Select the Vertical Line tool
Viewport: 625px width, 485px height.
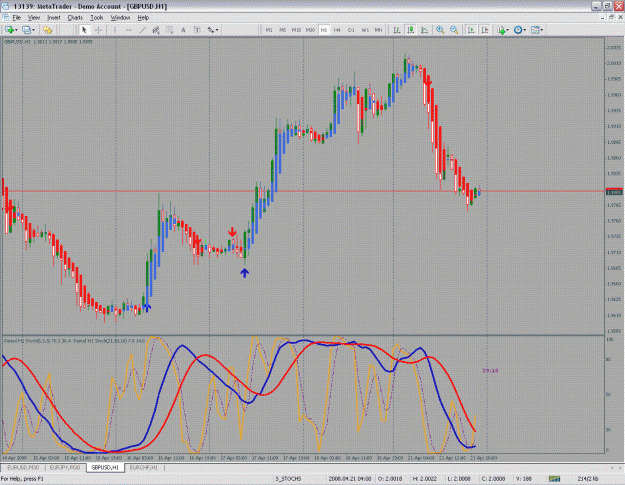click(x=115, y=30)
